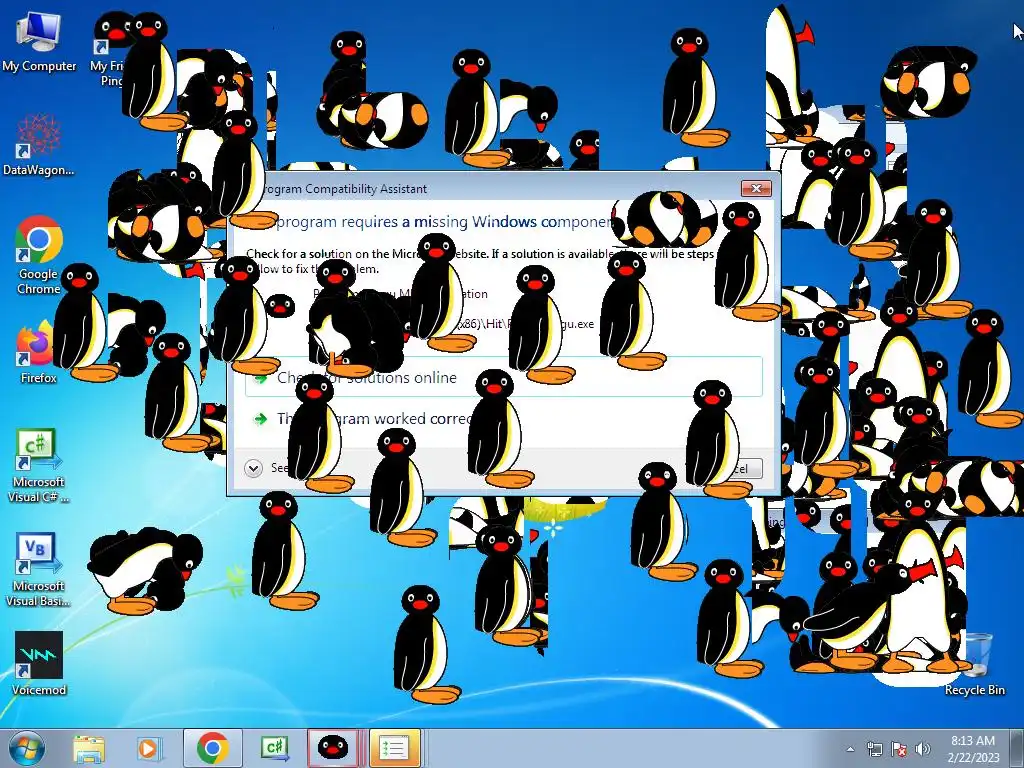Screen dimensions: 1024x768
Task: Click Cancel in the compatibility dialog
Action: [738, 468]
